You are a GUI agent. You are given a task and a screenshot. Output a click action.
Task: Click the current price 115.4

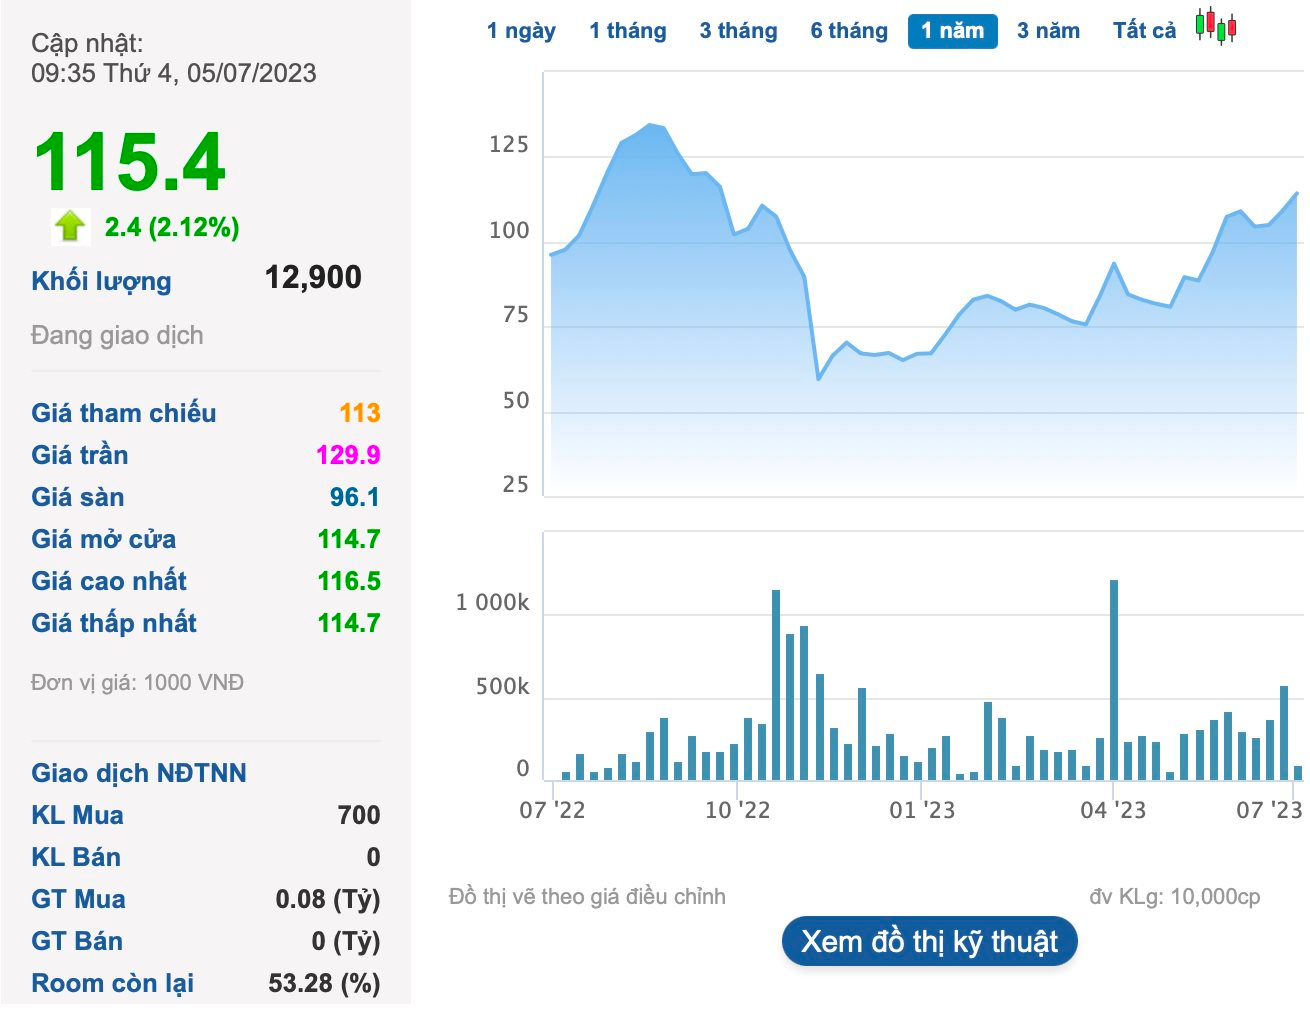pyautogui.click(x=130, y=162)
